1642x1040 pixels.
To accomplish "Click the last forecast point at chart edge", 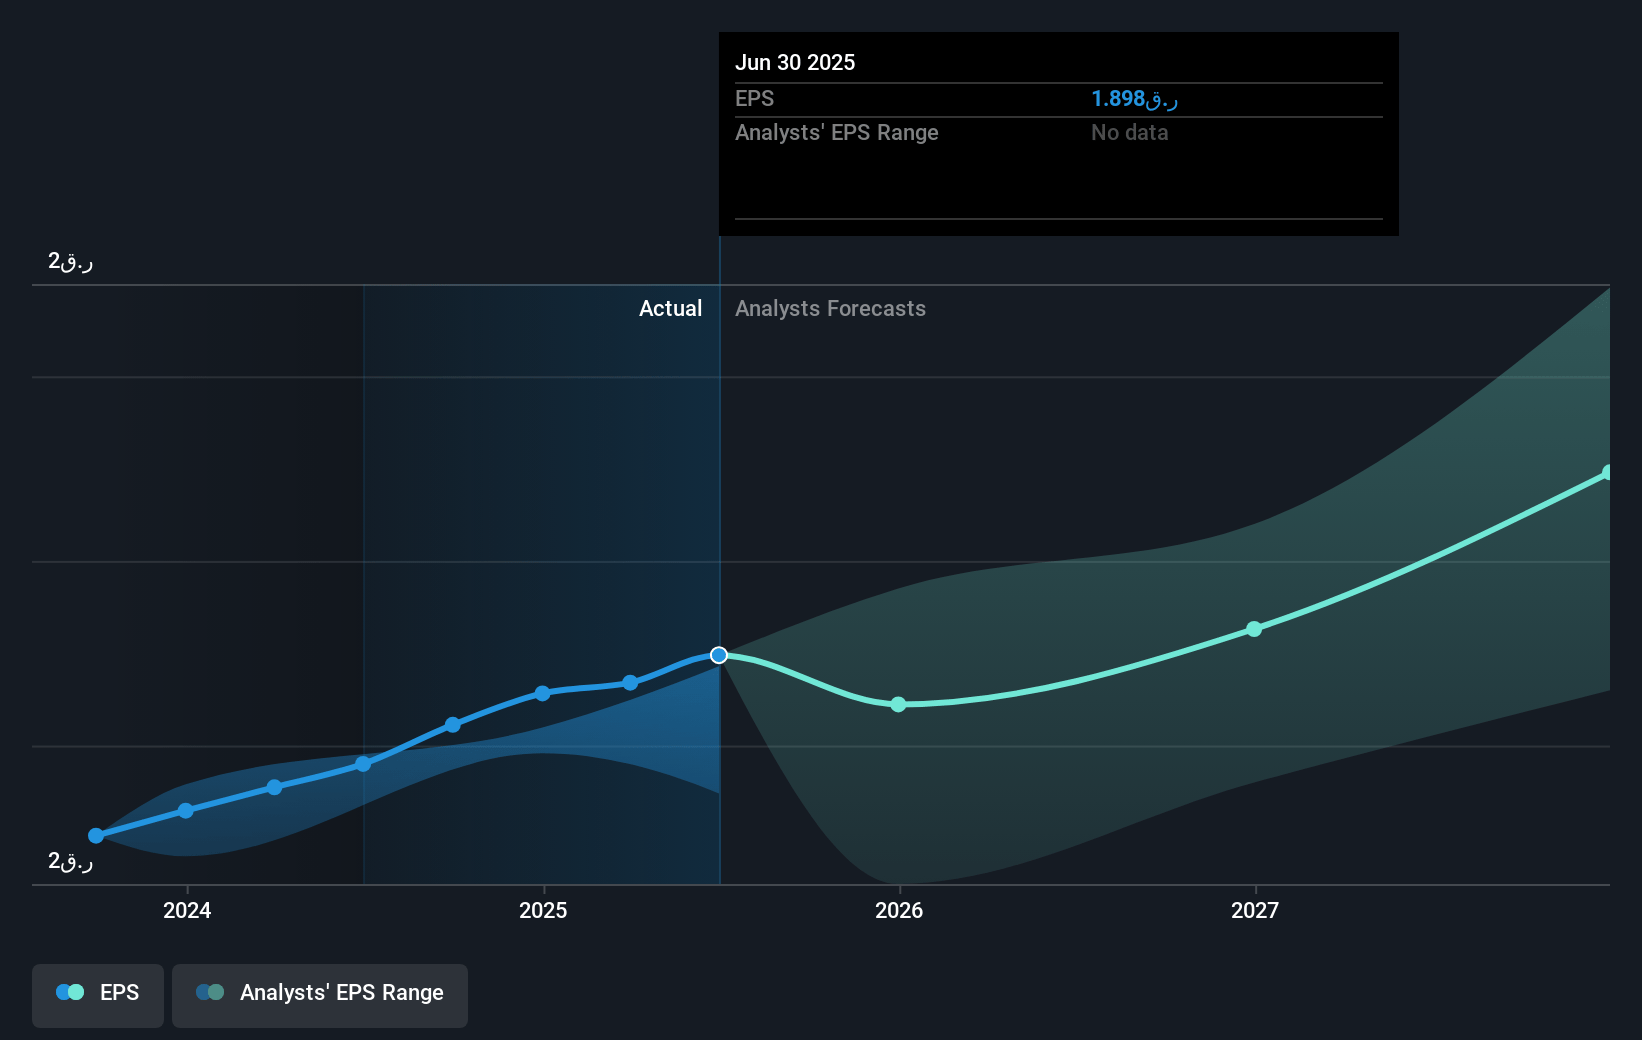I will pyautogui.click(x=1607, y=472).
